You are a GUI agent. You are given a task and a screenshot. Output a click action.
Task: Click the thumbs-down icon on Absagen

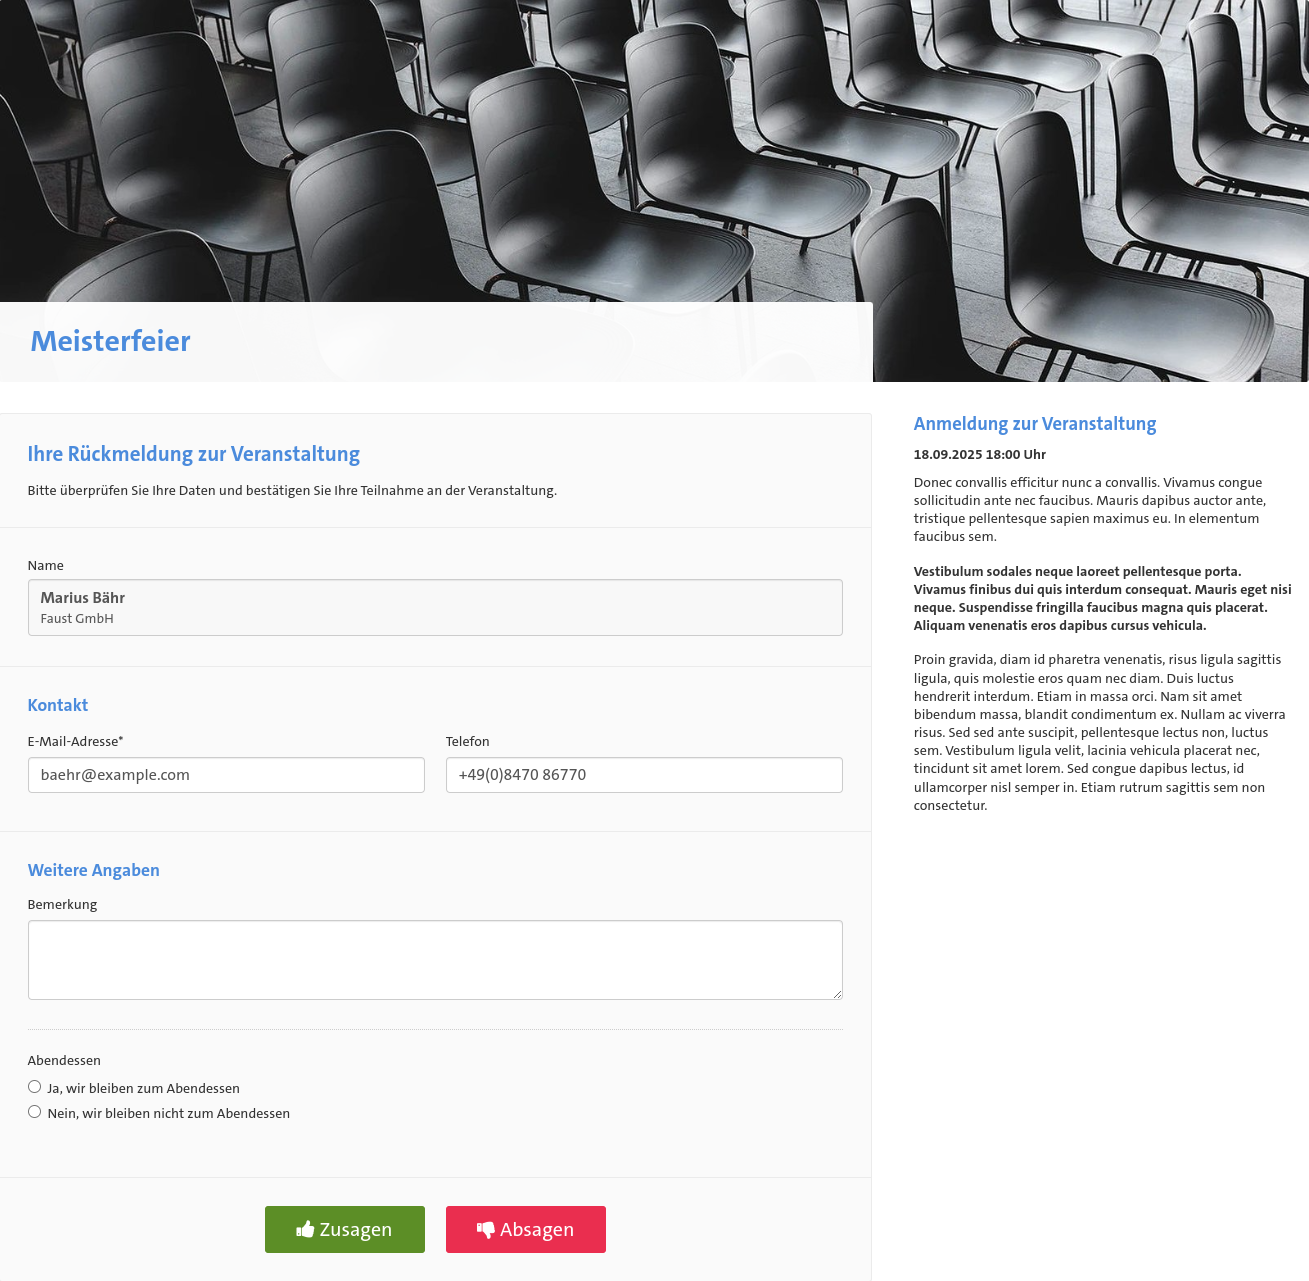coord(486,1229)
